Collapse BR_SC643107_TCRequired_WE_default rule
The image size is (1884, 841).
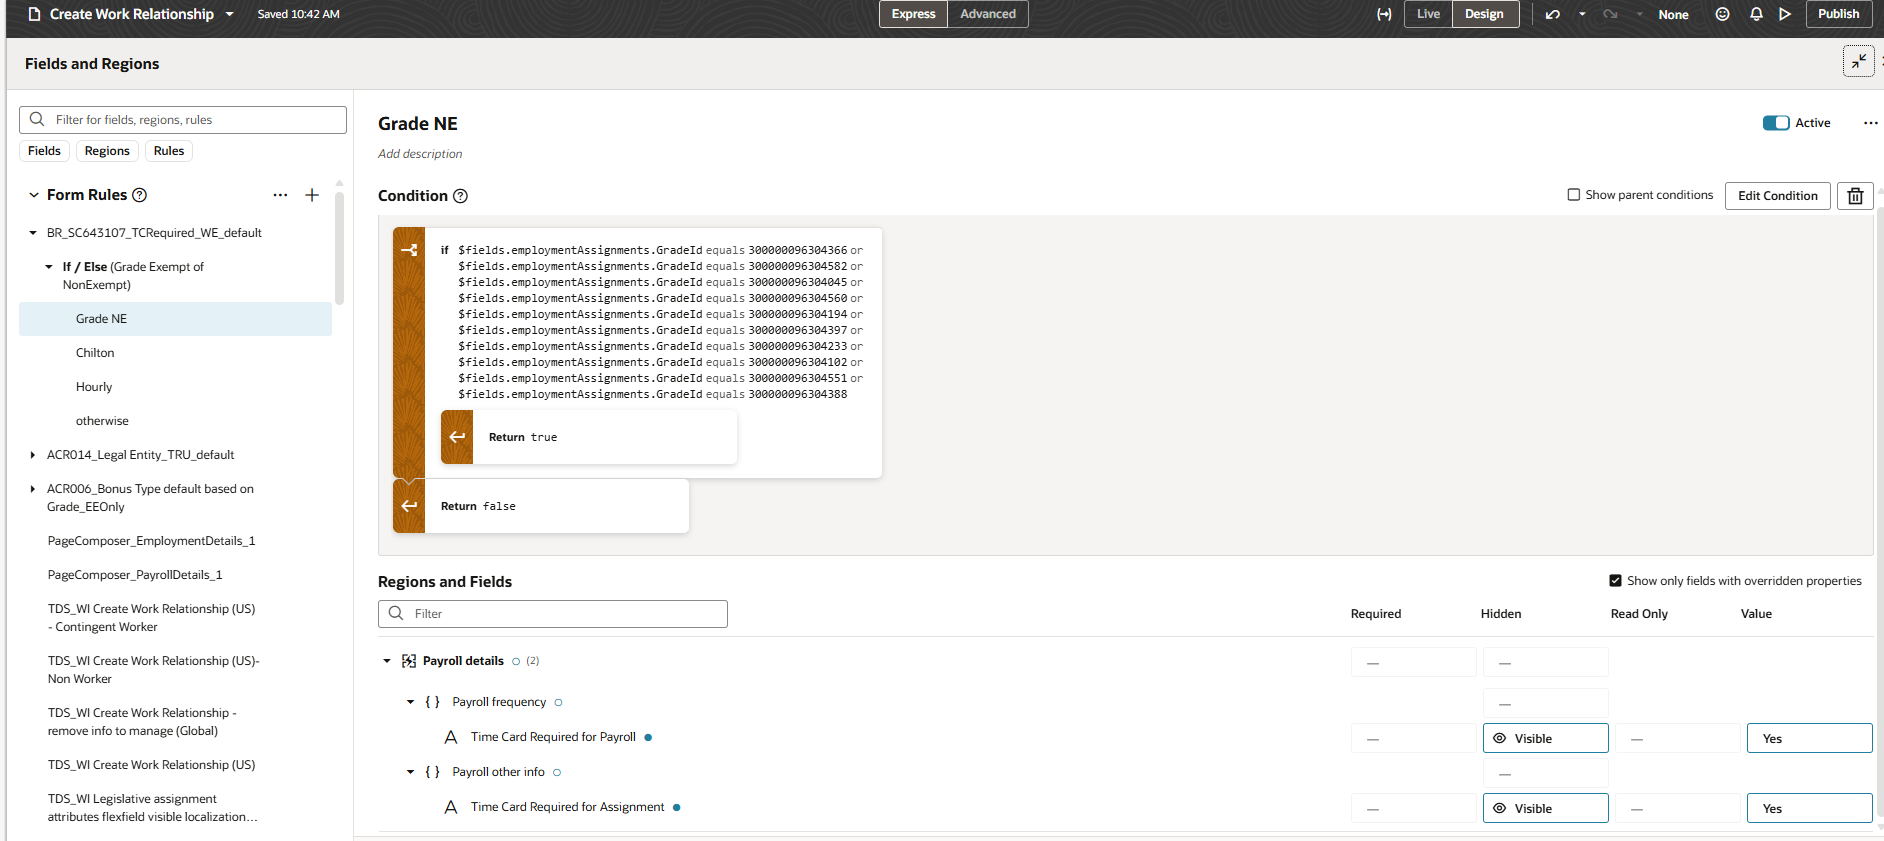pos(33,233)
